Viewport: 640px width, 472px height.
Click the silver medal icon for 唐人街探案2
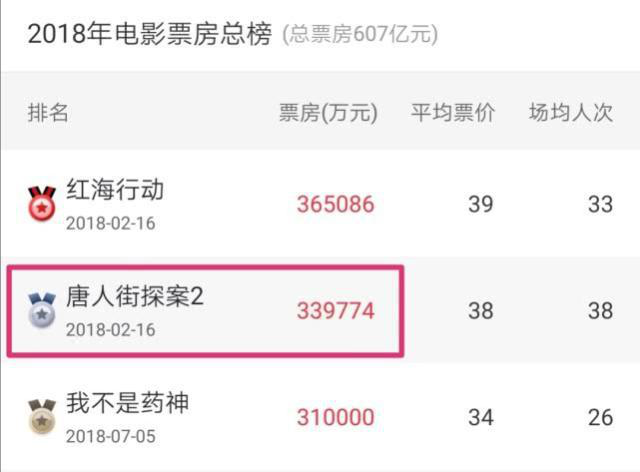(42, 310)
